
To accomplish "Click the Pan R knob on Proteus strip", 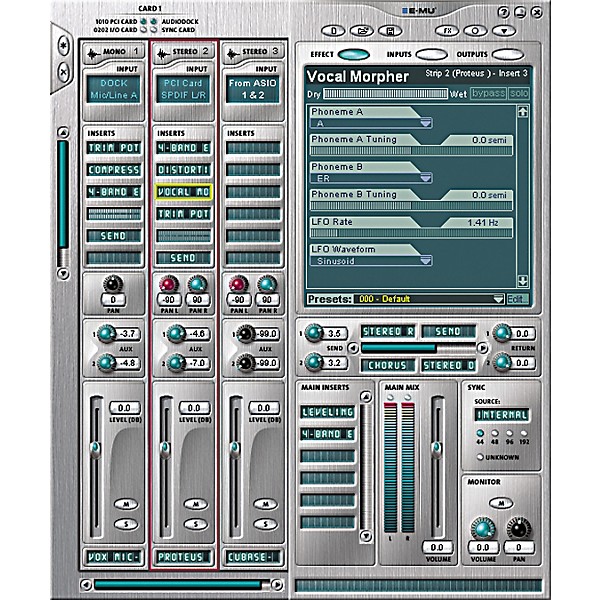I will click(197, 284).
